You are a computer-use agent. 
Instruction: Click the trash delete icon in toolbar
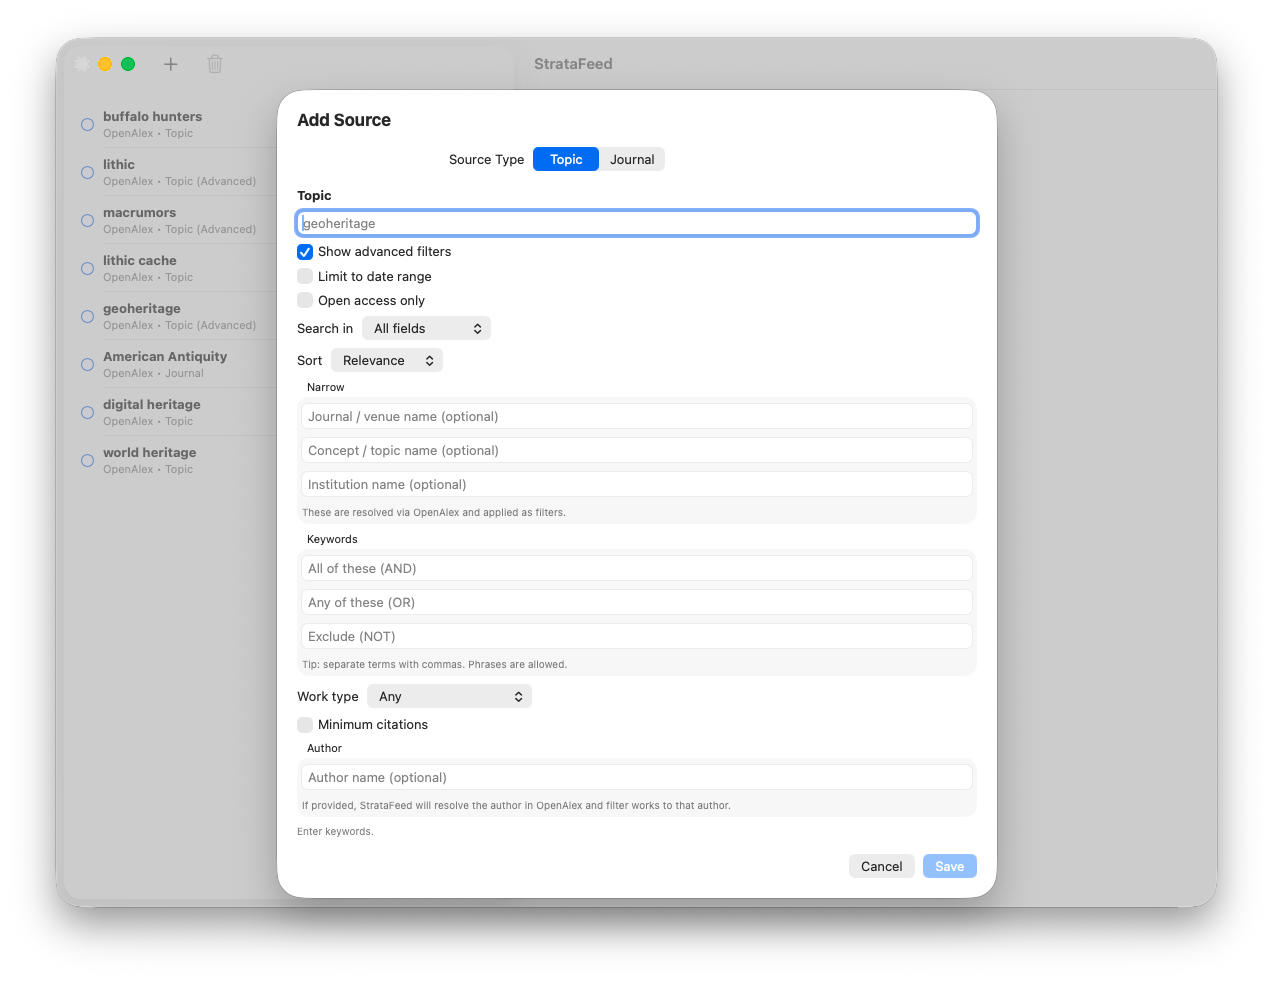pos(214,63)
